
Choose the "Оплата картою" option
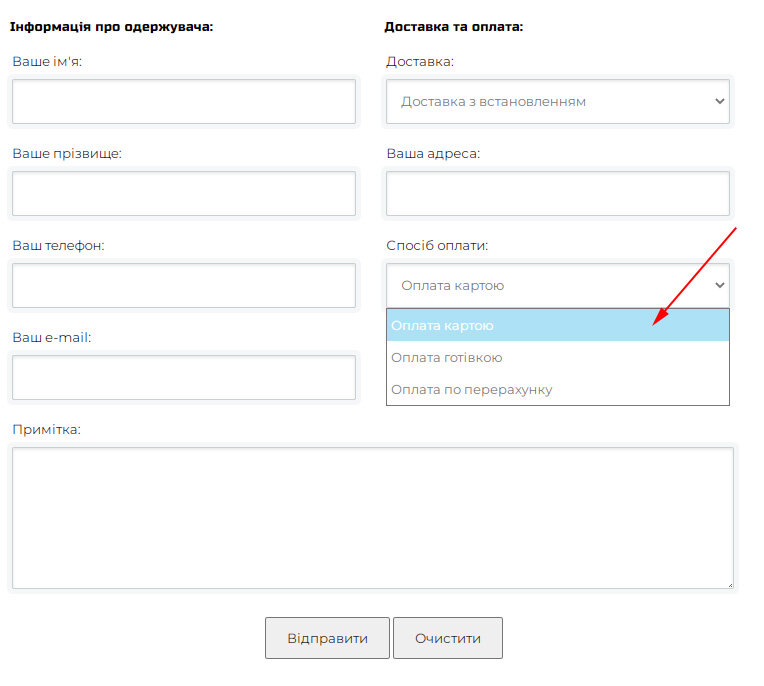pos(557,326)
